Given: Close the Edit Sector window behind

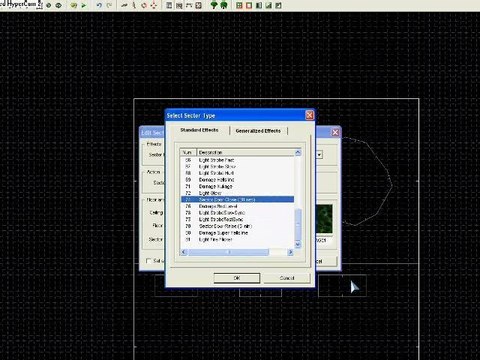Looking at the screenshot, I should click(335, 132).
